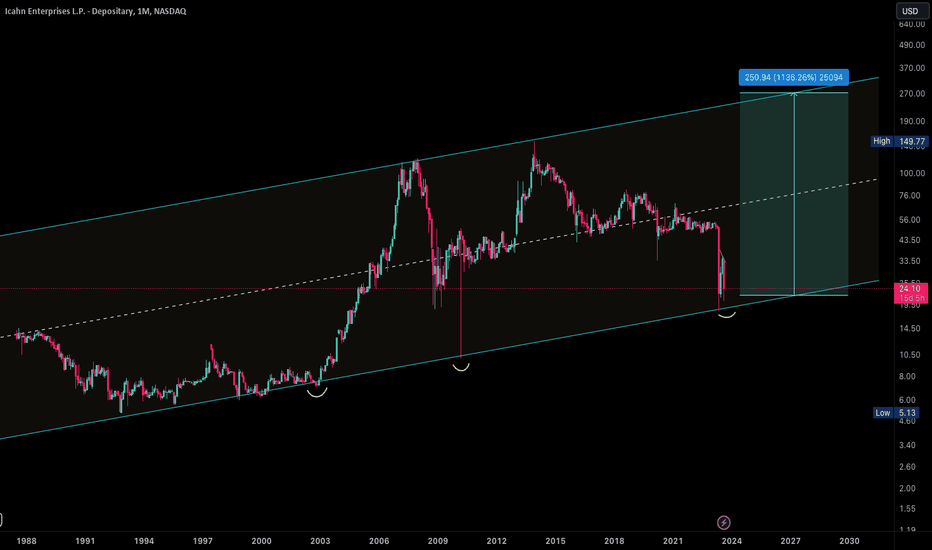Click the 190.00 price scale label

[912, 121]
